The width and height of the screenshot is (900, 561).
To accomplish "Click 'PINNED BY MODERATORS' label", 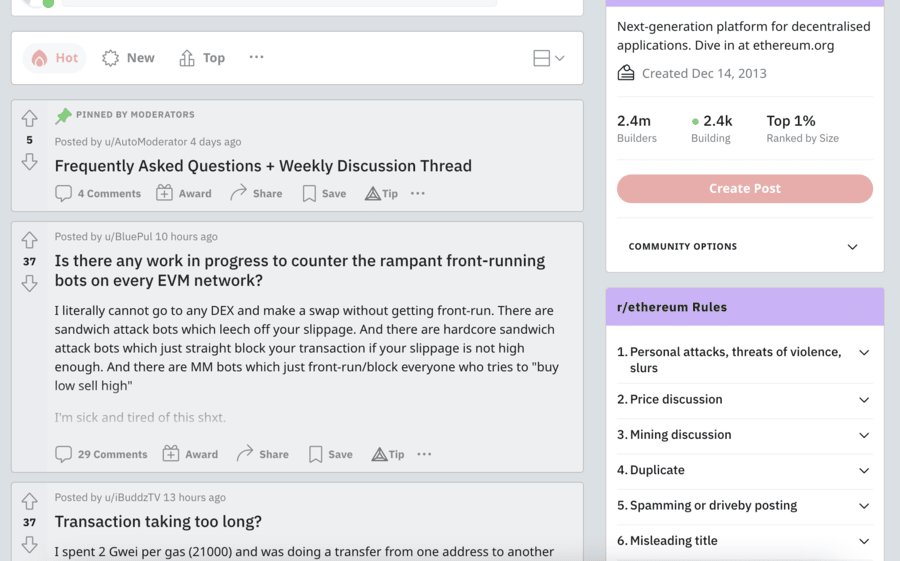I will coord(135,115).
